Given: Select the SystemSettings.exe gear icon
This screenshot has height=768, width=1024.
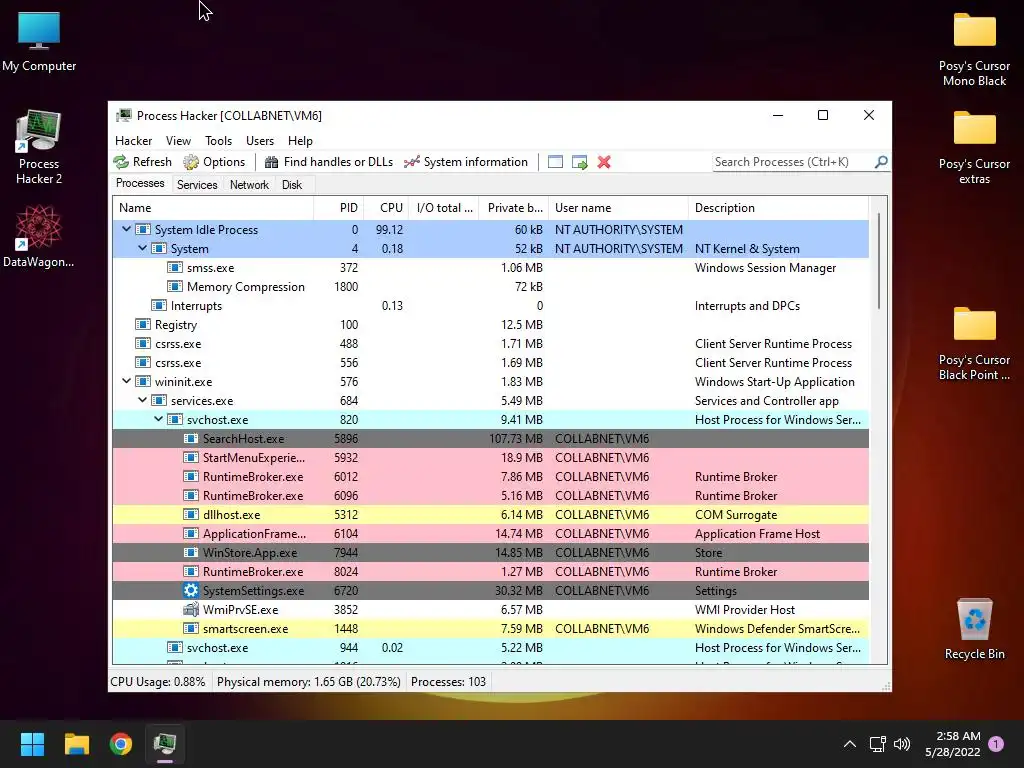Looking at the screenshot, I should (191, 590).
